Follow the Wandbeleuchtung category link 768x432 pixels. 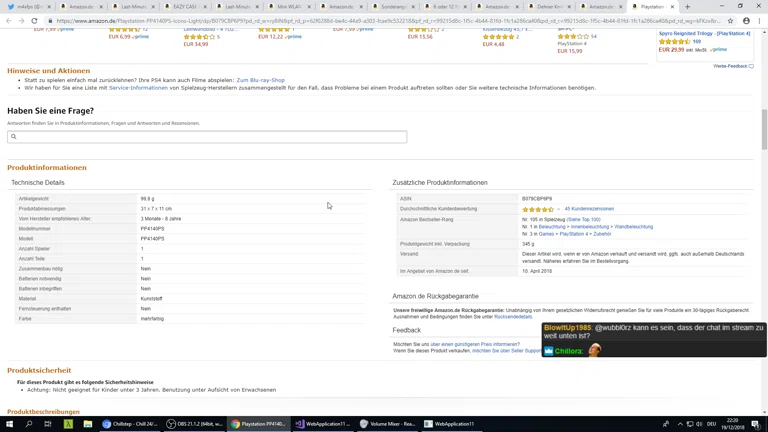pos(633,227)
